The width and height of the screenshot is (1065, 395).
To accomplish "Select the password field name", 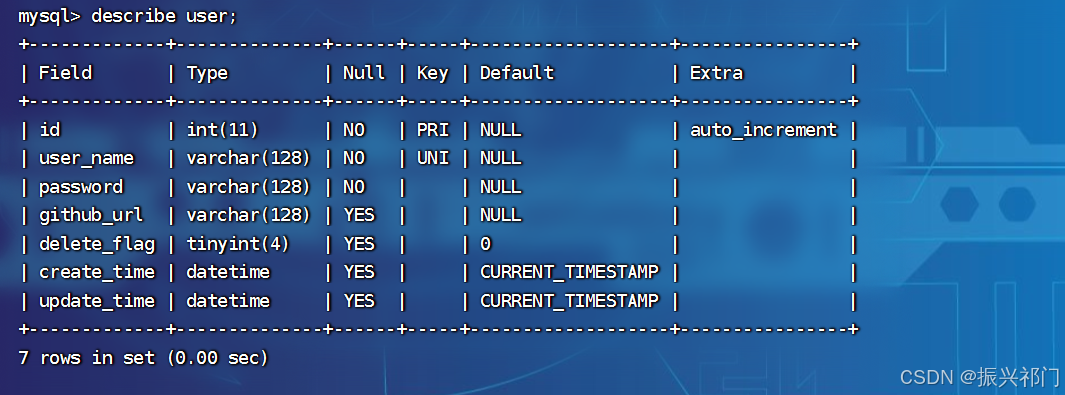I will coord(81,187).
